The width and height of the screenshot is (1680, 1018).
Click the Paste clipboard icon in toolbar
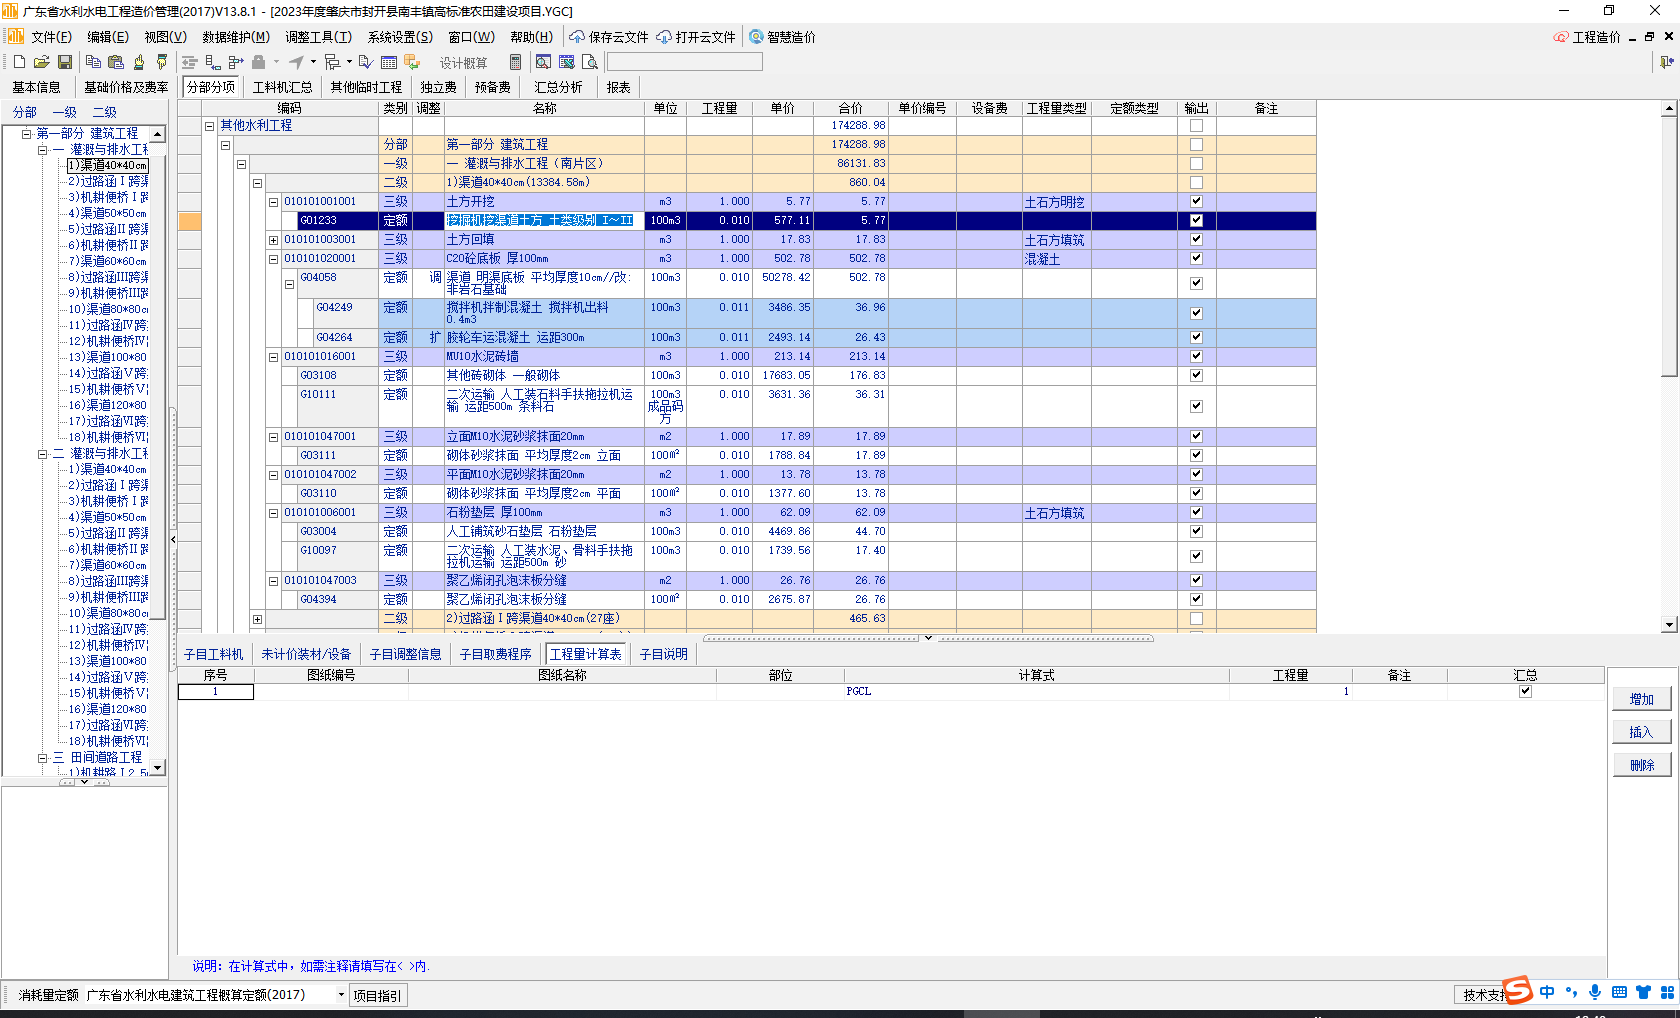click(116, 62)
